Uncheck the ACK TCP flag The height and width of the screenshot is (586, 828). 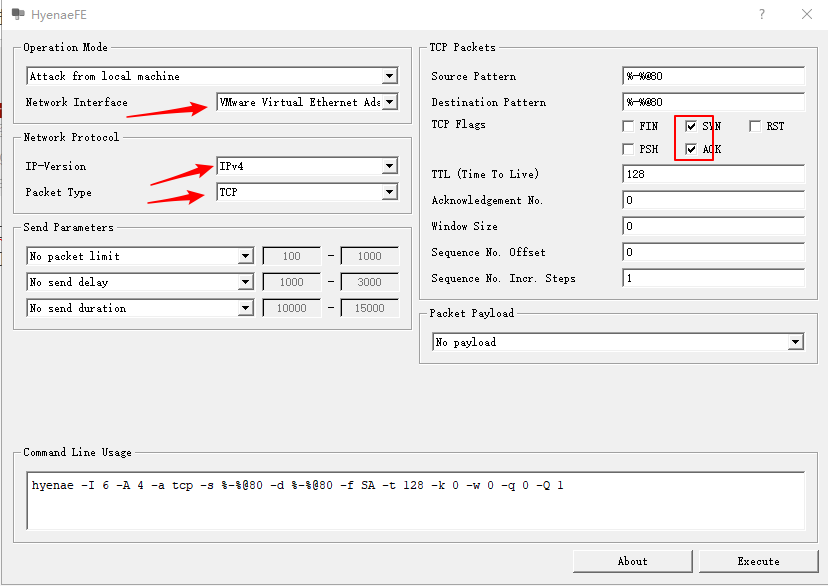[x=690, y=149]
